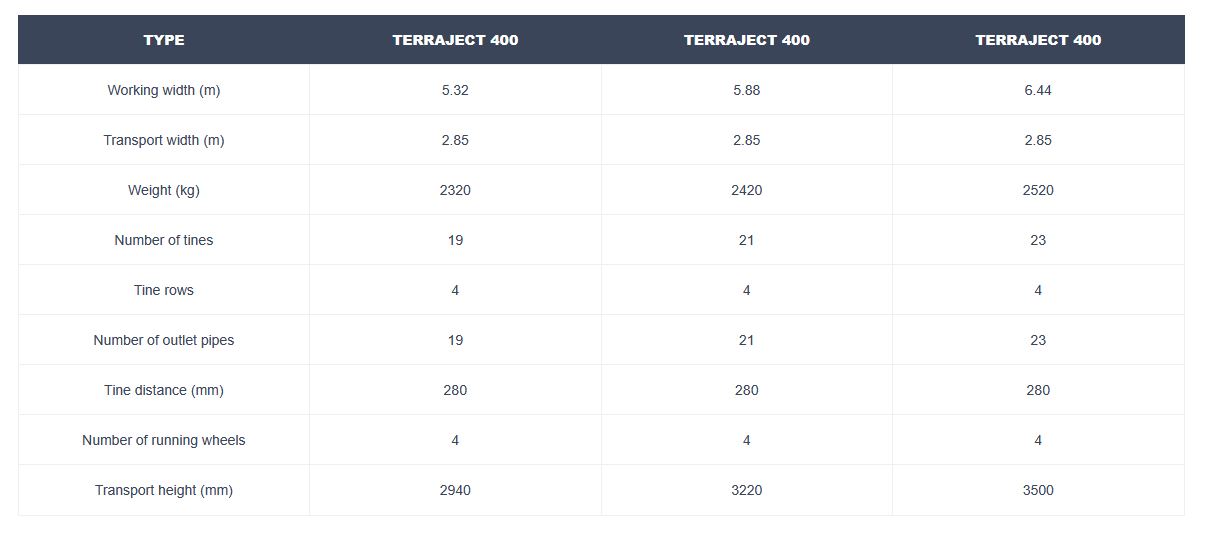Select the 5.88 working width cell
Image resolution: width=1205 pixels, height=543 pixels.
746,90
